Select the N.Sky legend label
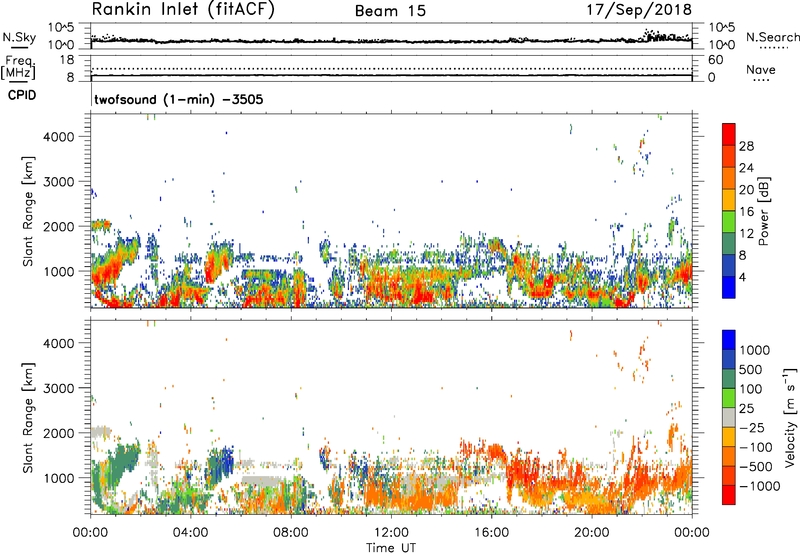 [x=19, y=37]
